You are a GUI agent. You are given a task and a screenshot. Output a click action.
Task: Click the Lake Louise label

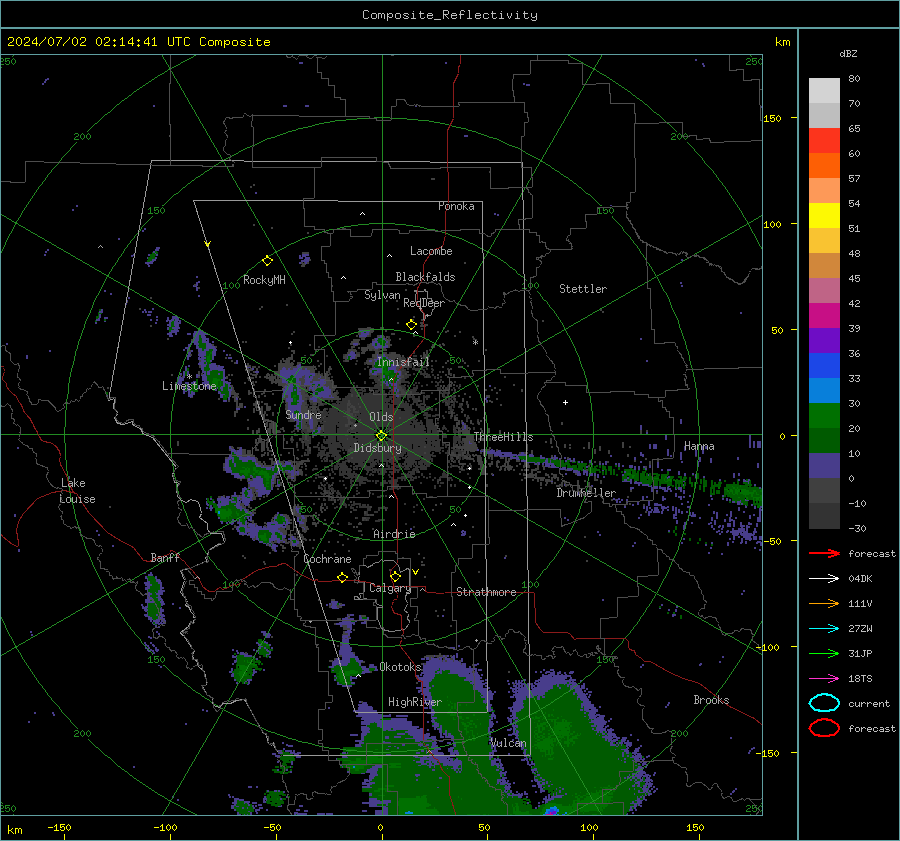click(77, 491)
